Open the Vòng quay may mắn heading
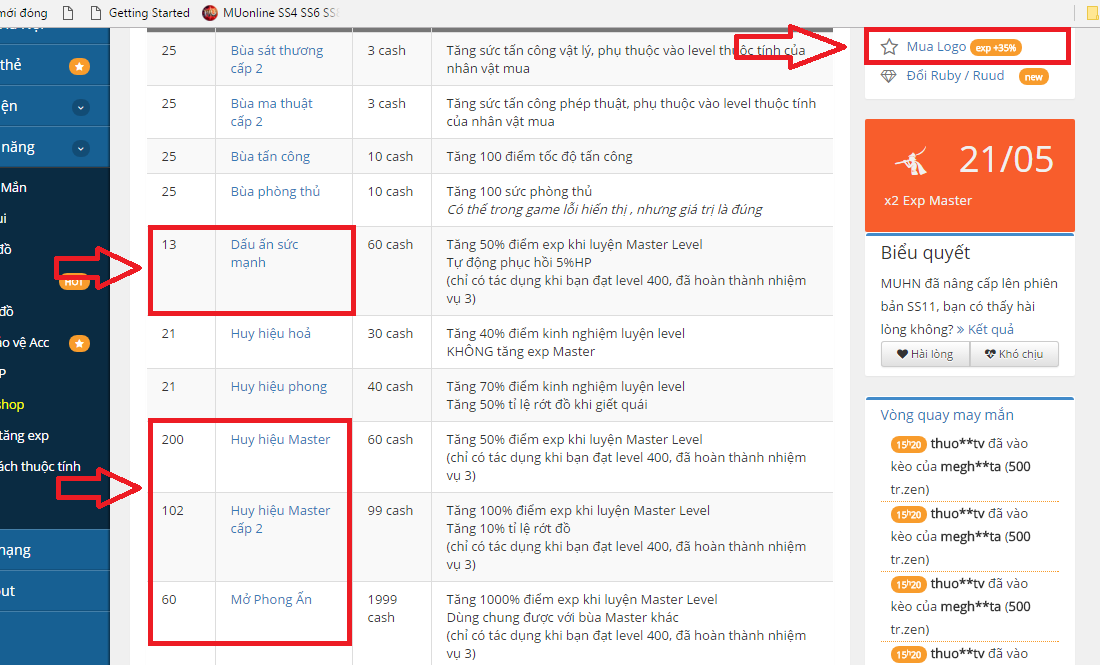1100x666 pixels. pyautogui.click(x=947, y=415)
